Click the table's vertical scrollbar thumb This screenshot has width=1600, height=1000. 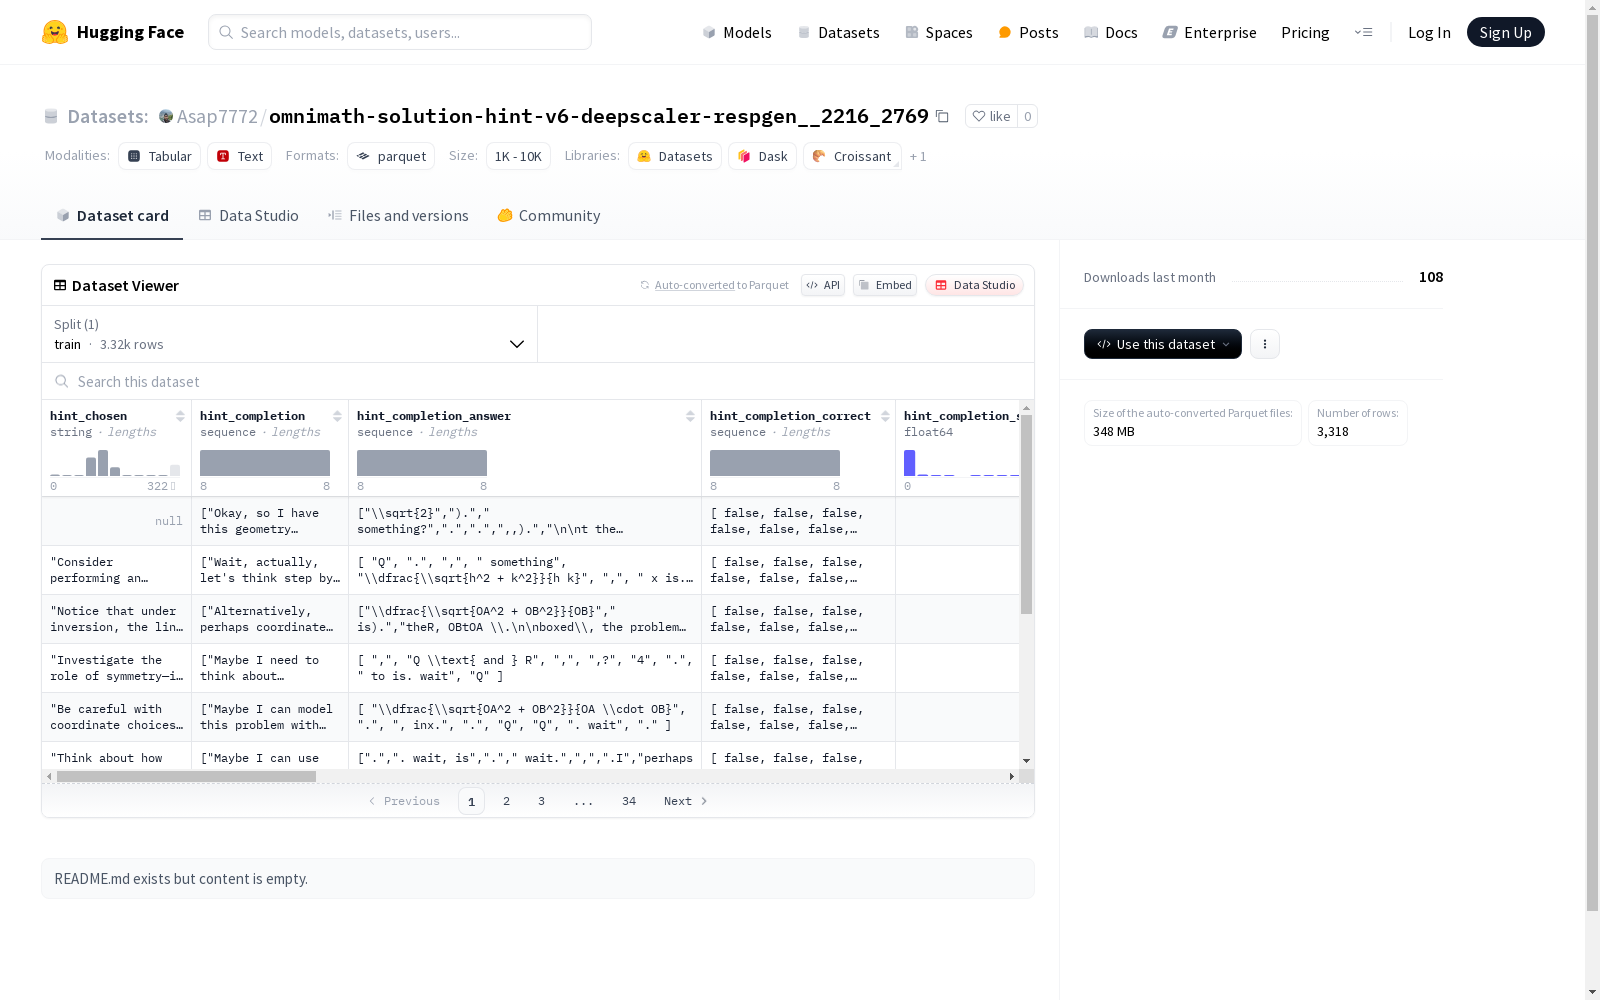click(x=1026, y=514)
